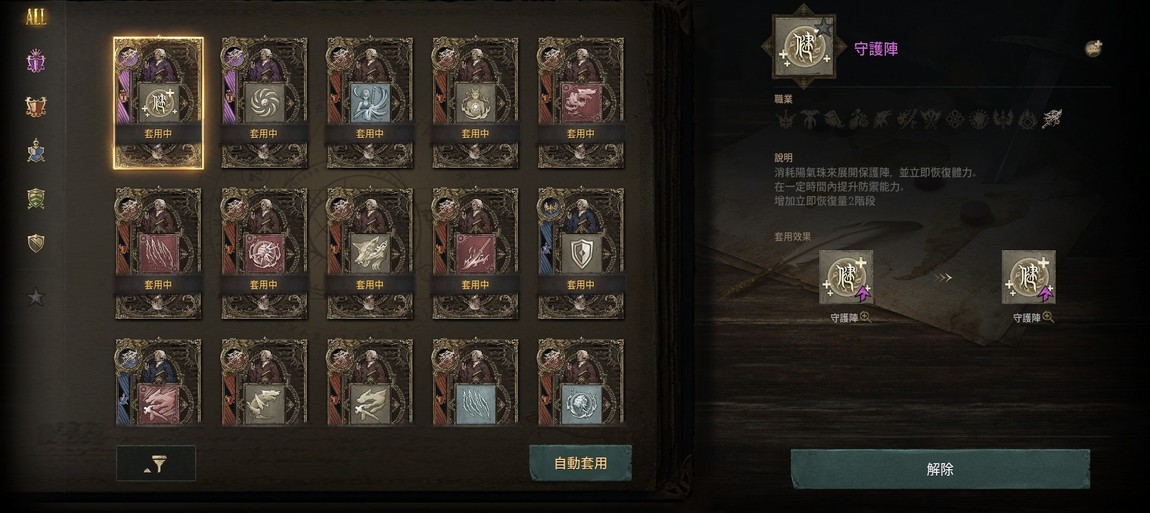Select the nine-tailed fox skill card

(x=370, y=103)
